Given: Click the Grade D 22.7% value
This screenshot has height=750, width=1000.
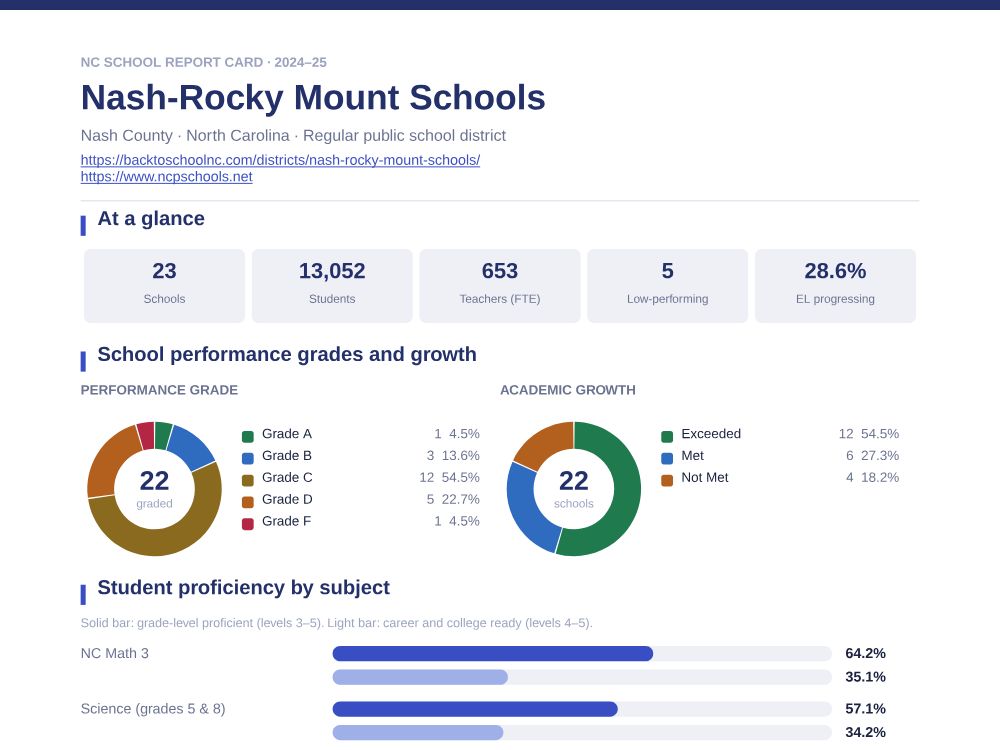Looking at the screenshot, I should [460, 499].
